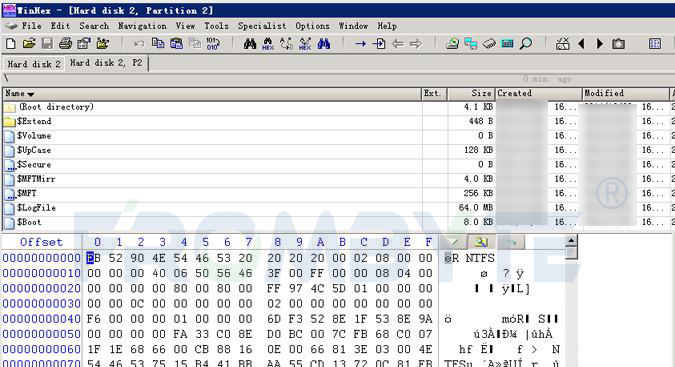Viewport: 675px width, 367px height.
Task: Open RAM with the memory chip icon
Action: coord(489,43)
